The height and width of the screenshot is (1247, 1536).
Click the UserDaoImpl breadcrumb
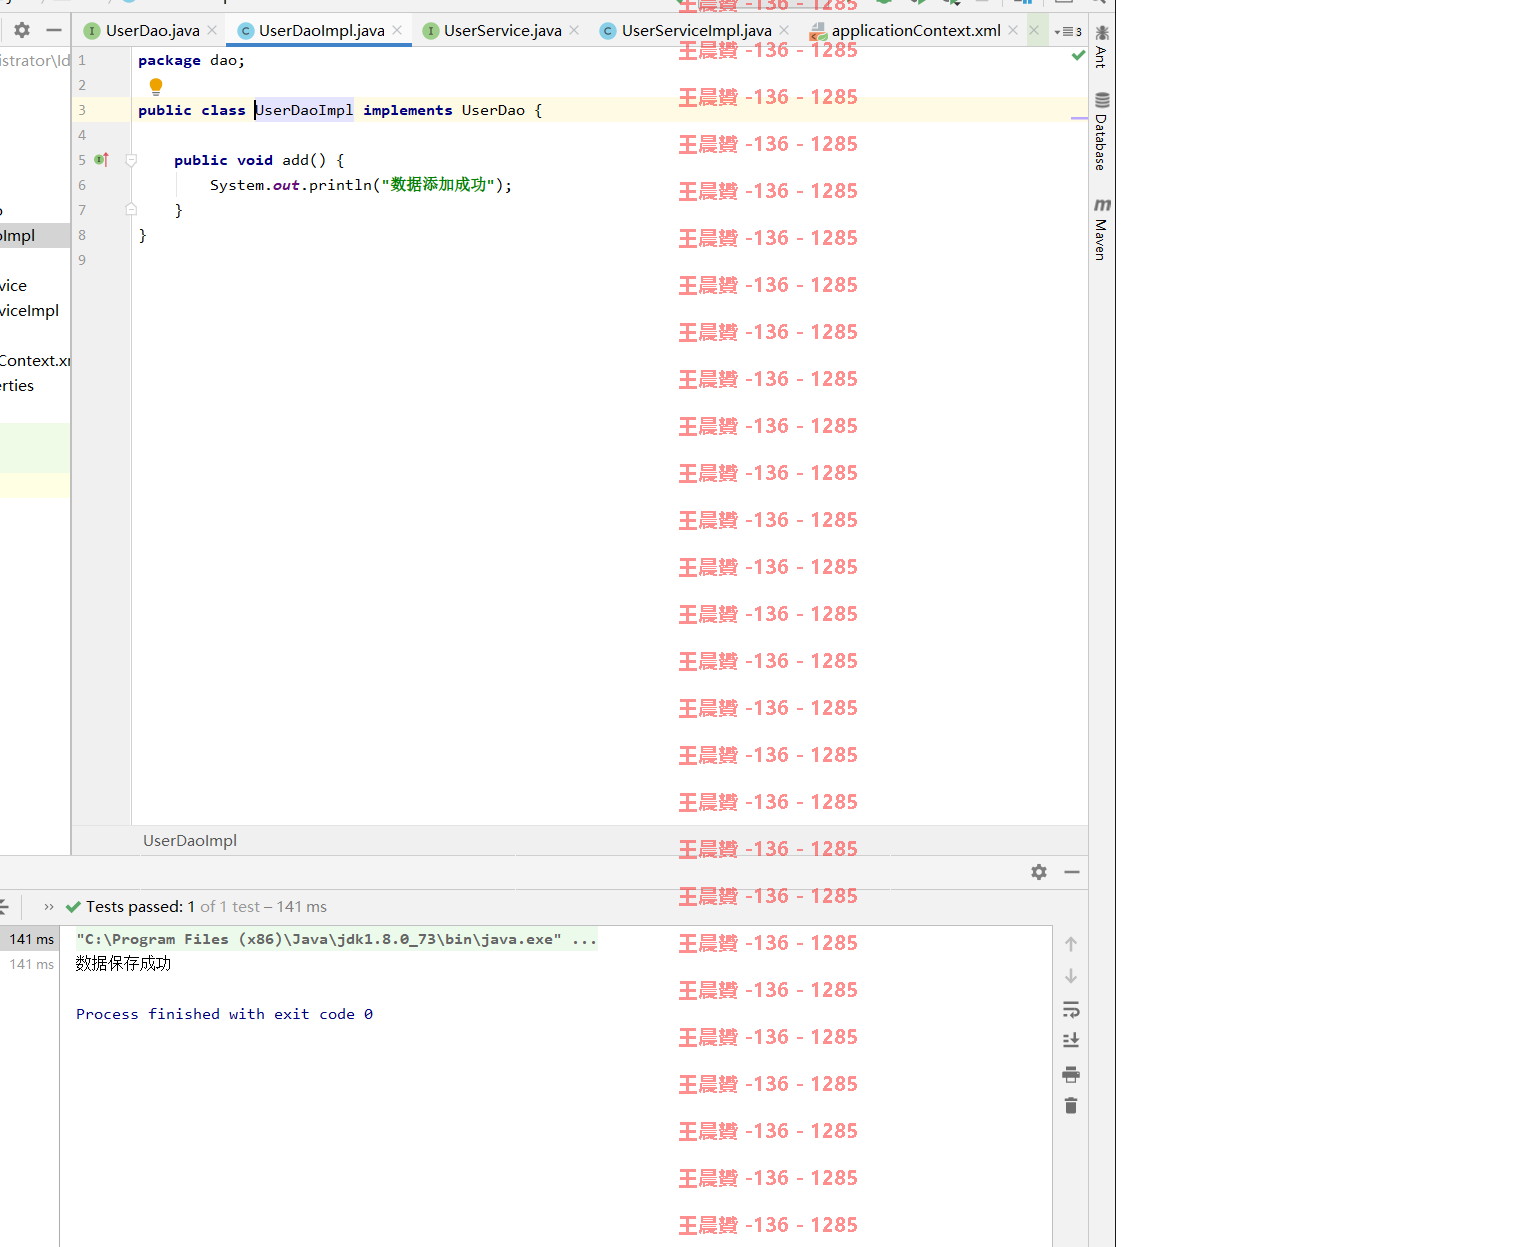(x=190, y=841)
